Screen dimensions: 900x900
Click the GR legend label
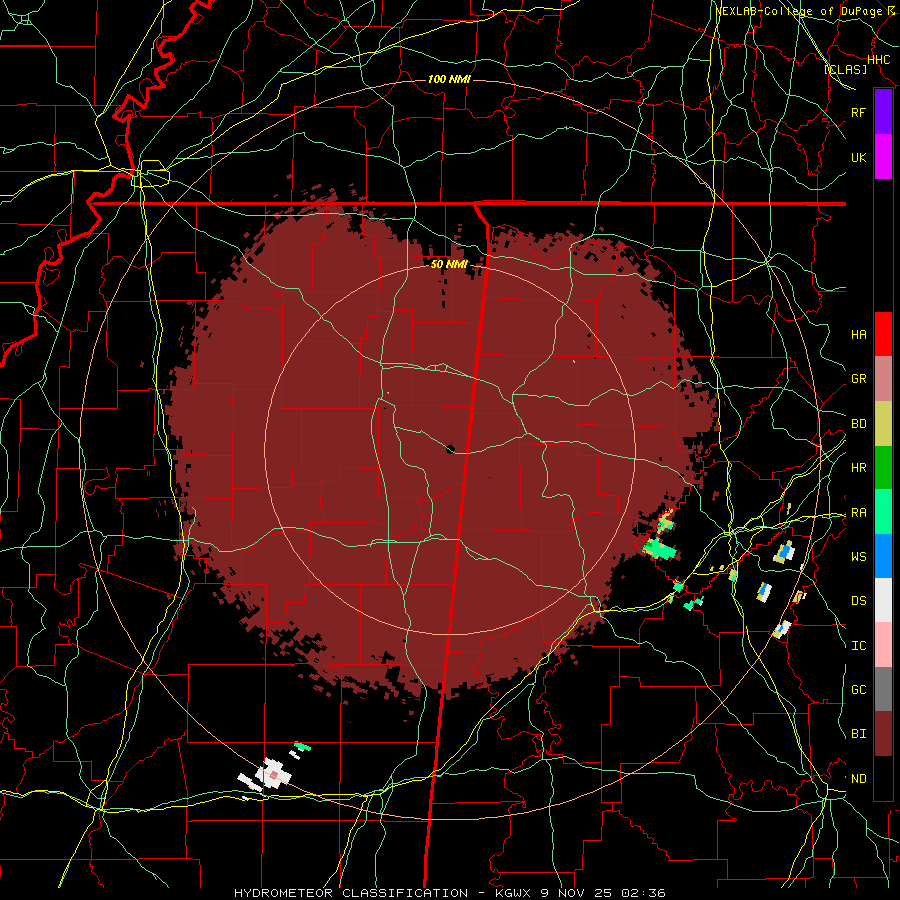[859, 379]
